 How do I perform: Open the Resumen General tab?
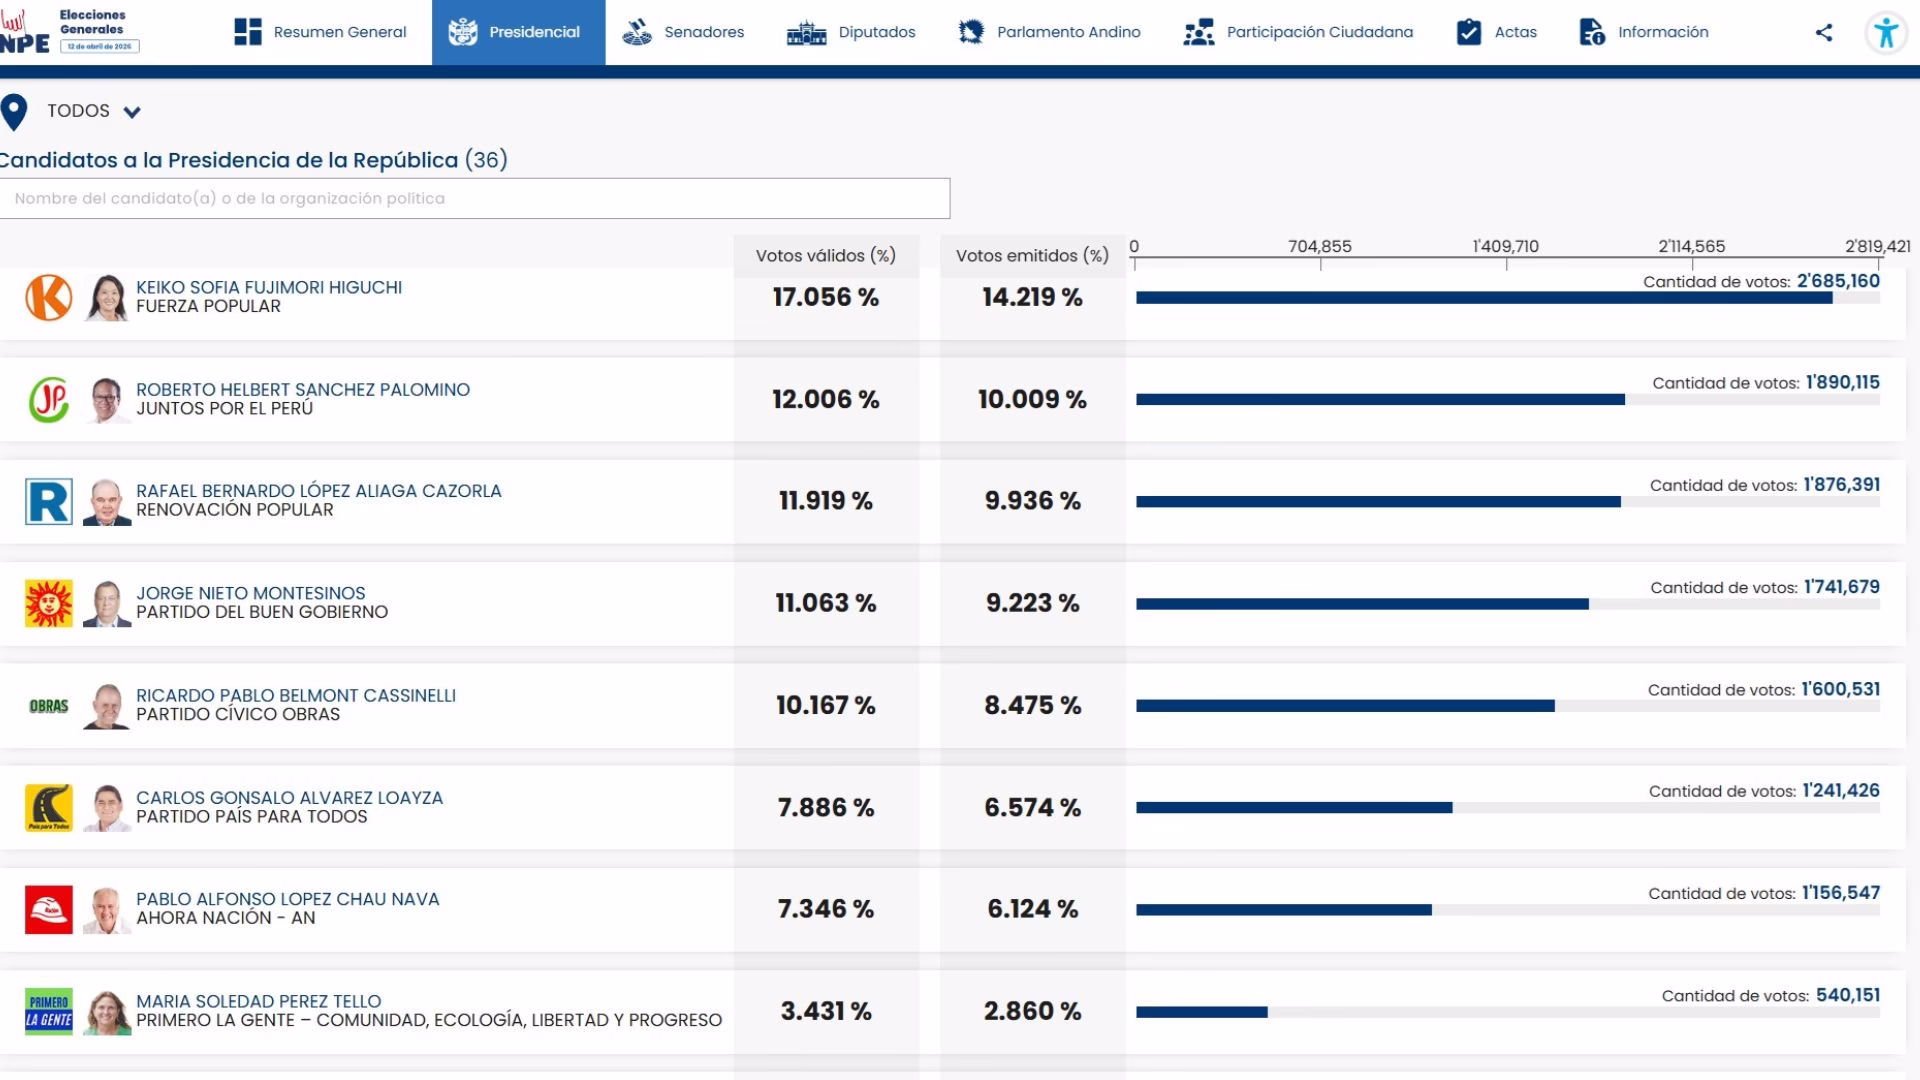click(320, 32)
